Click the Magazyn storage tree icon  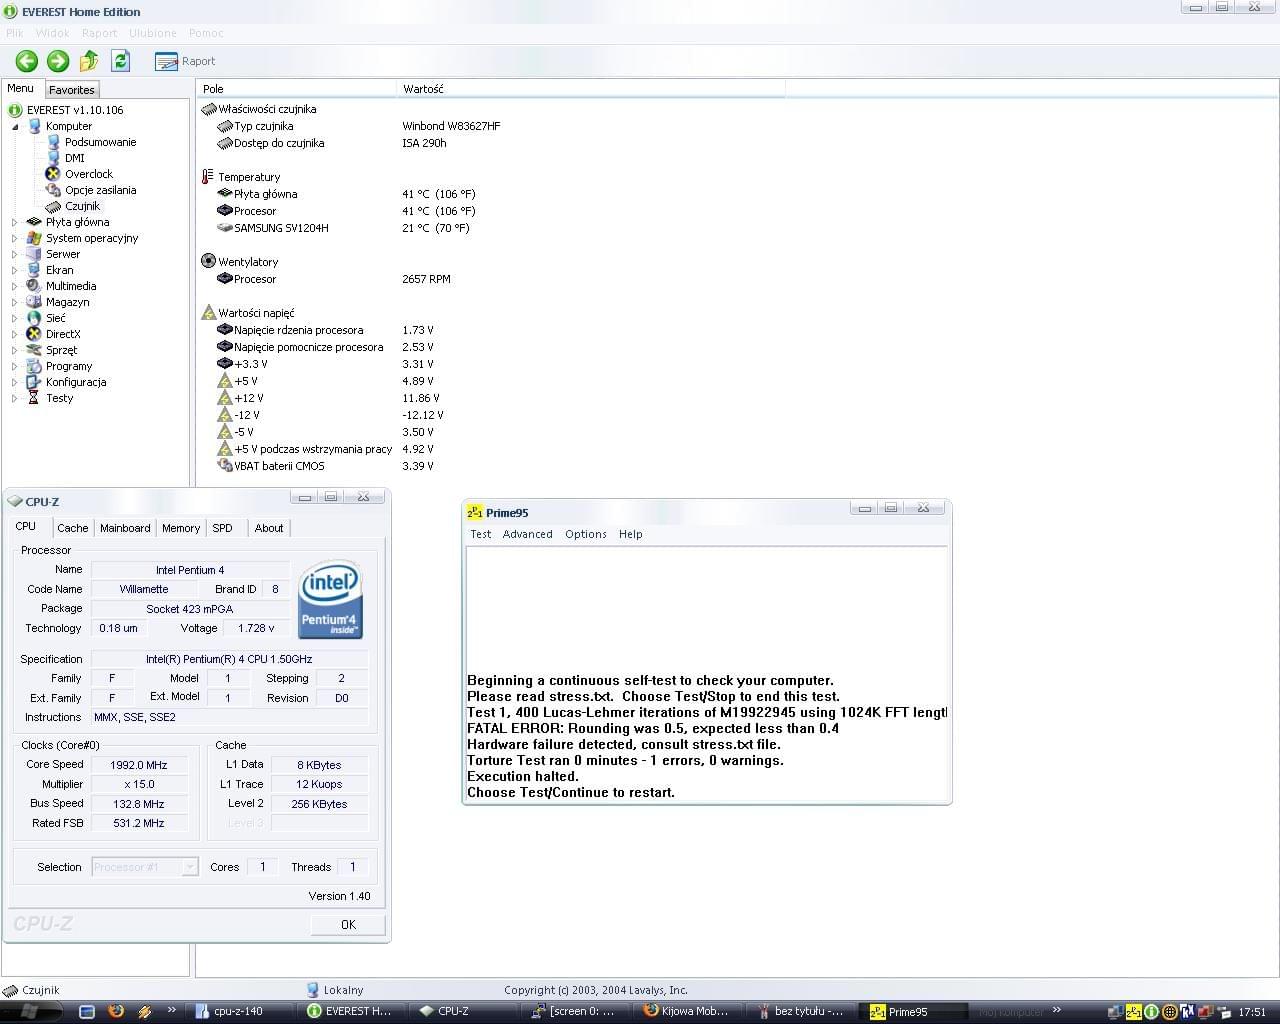click(x=34, y=302)
